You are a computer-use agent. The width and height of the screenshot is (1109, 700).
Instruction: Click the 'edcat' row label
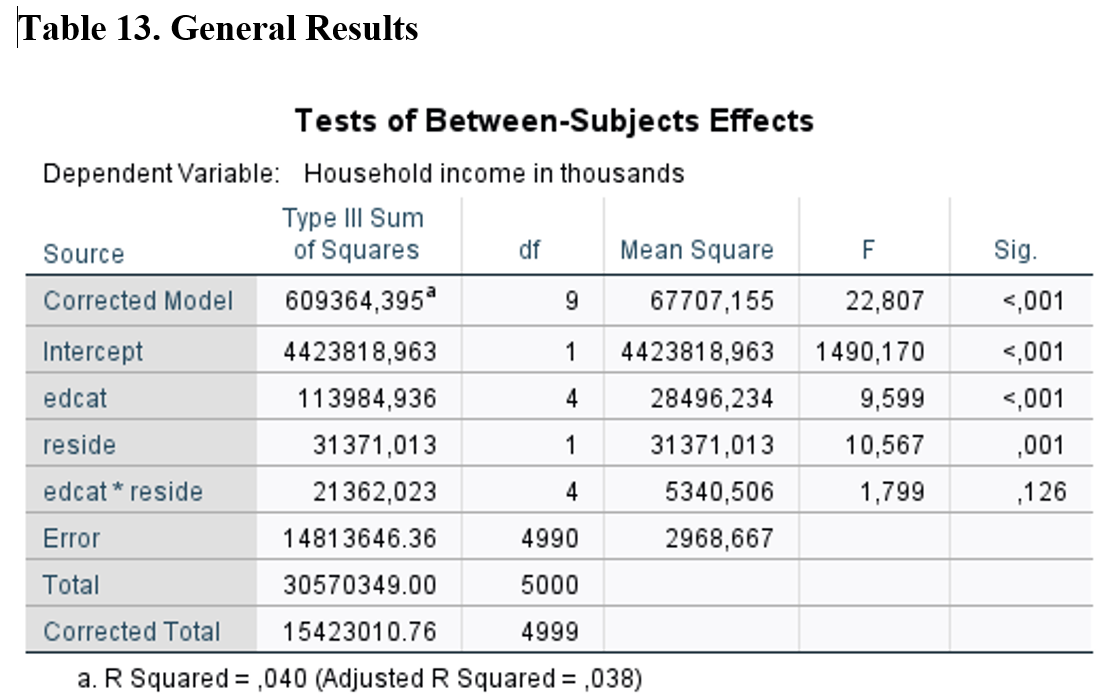(x=75, y=398)
